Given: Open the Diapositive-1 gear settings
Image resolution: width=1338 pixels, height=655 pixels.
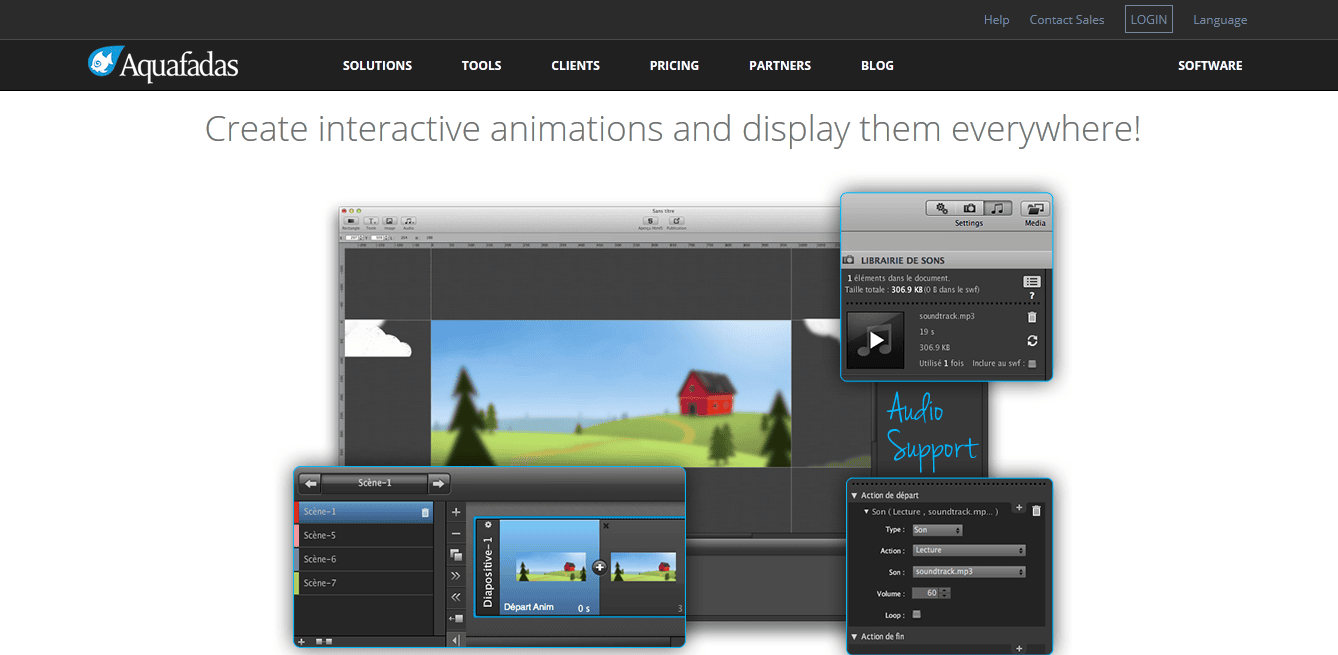Looking at the screenshot, I should point(488,524).
